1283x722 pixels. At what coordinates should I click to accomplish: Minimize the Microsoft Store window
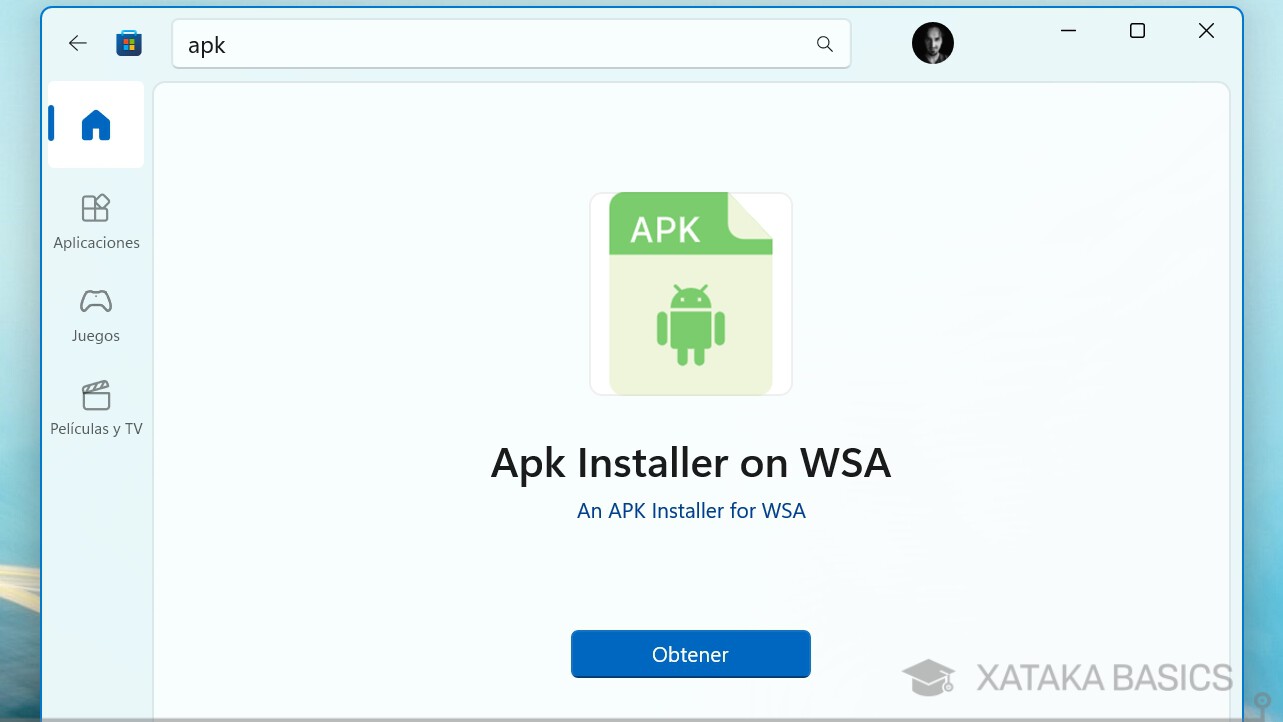[1068, 30]
